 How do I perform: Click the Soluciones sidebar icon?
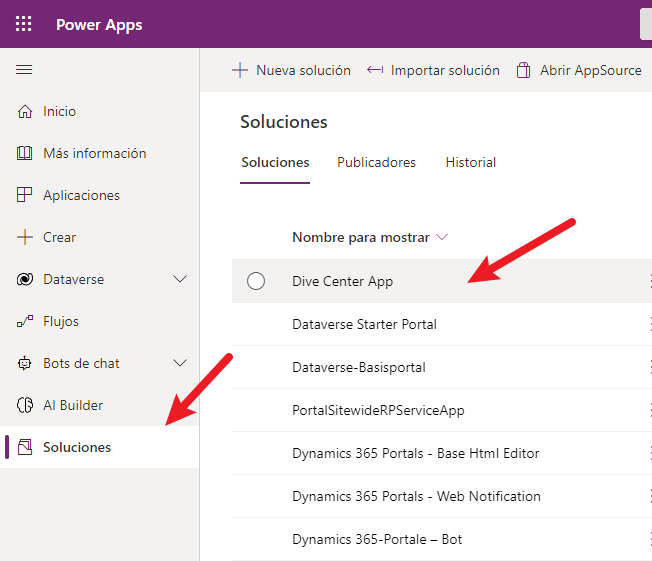(25, 447)
